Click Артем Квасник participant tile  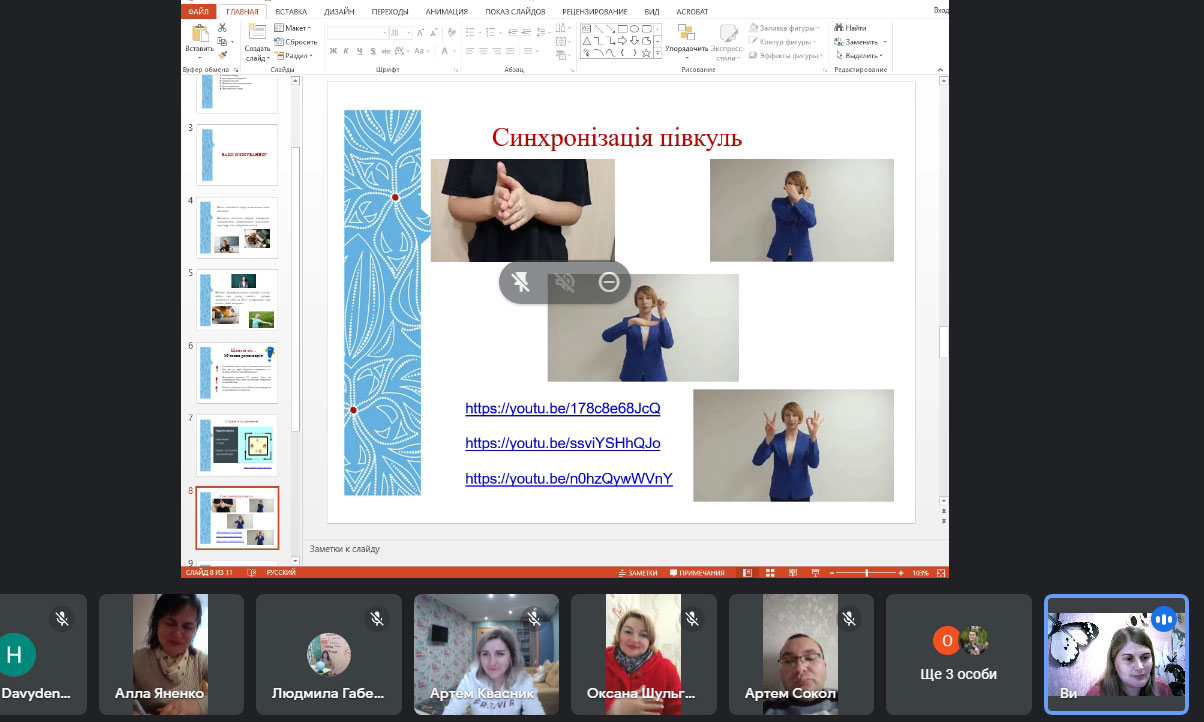point(487,654)
